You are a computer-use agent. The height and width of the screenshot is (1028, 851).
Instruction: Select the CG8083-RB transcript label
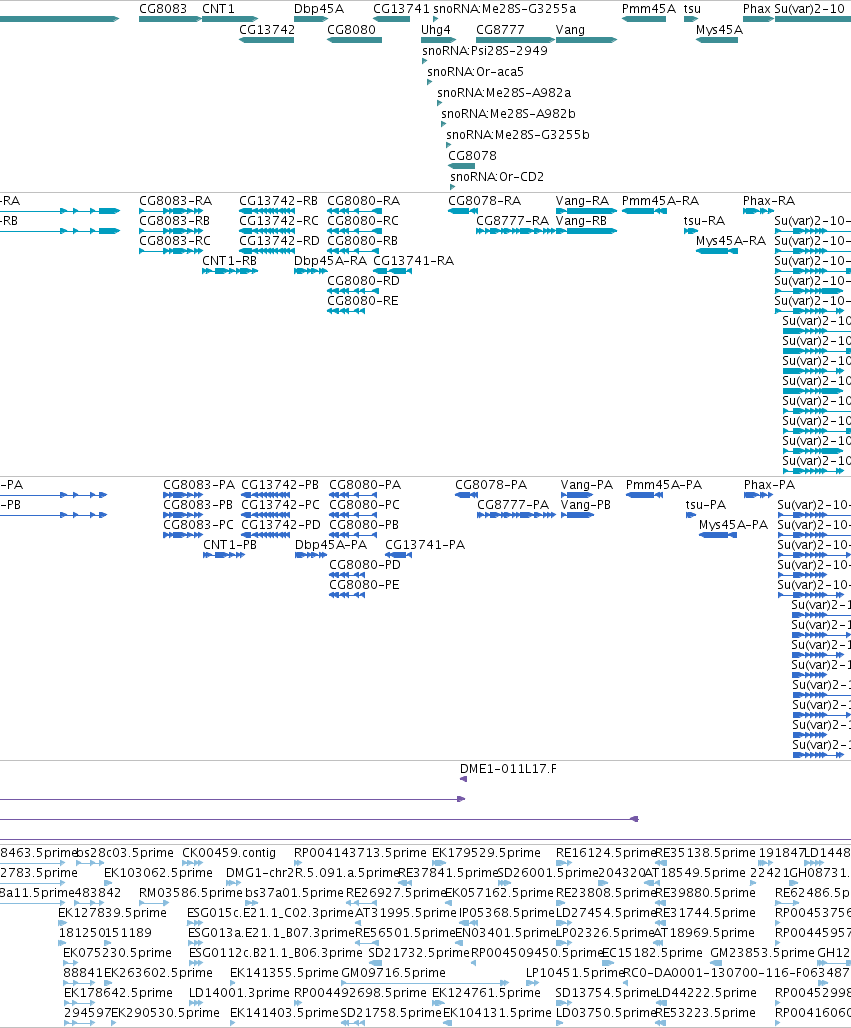tap(174, 220)
